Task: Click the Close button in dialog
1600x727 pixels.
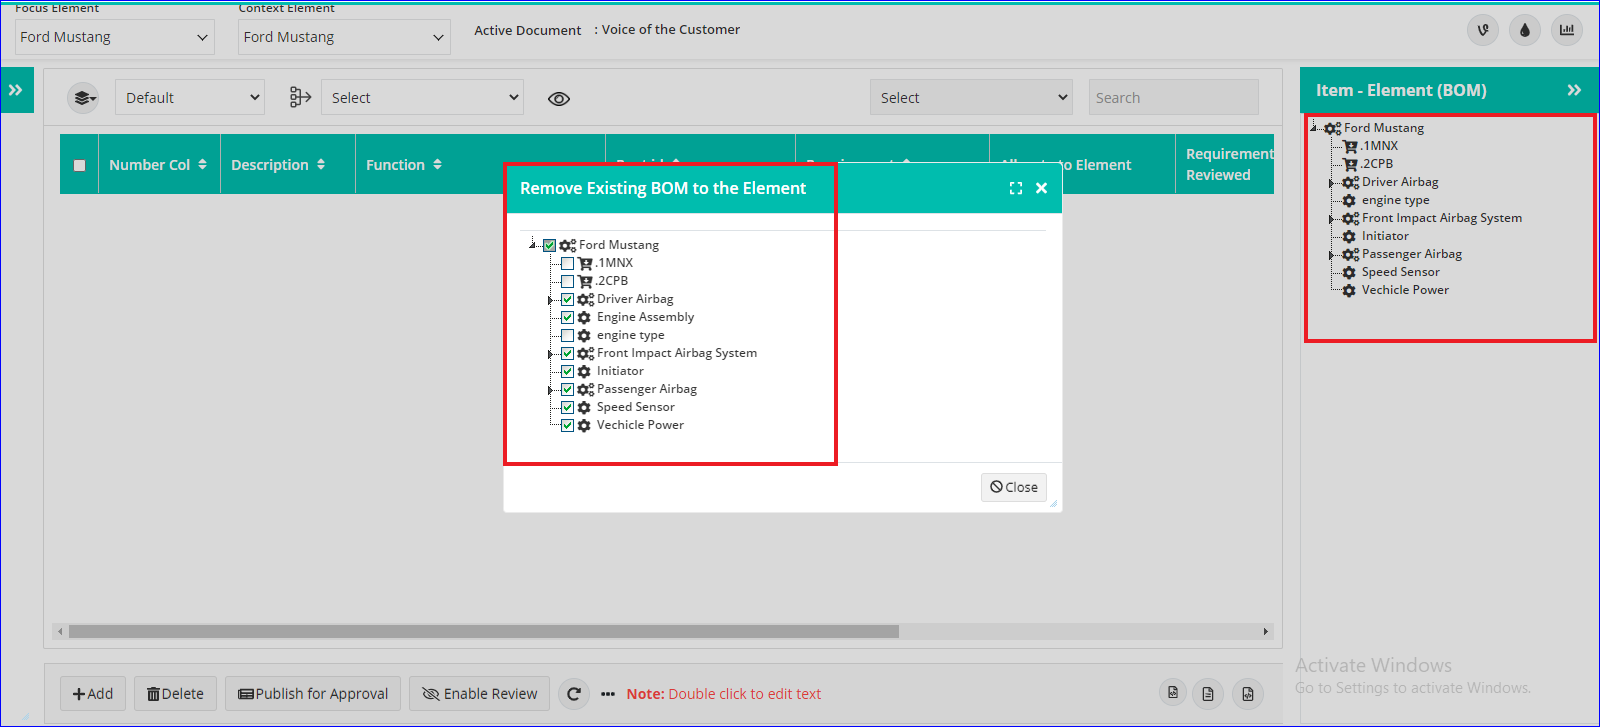Action: (x=1014, y=487)
